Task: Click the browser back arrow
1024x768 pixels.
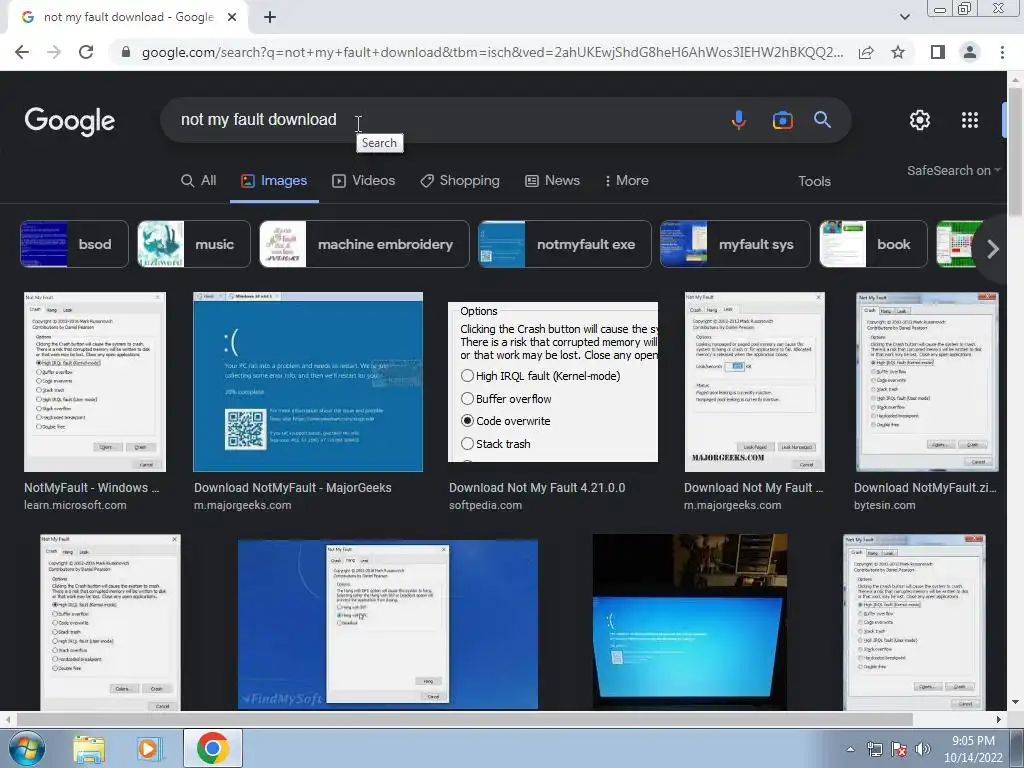Action: pos(22,52)
